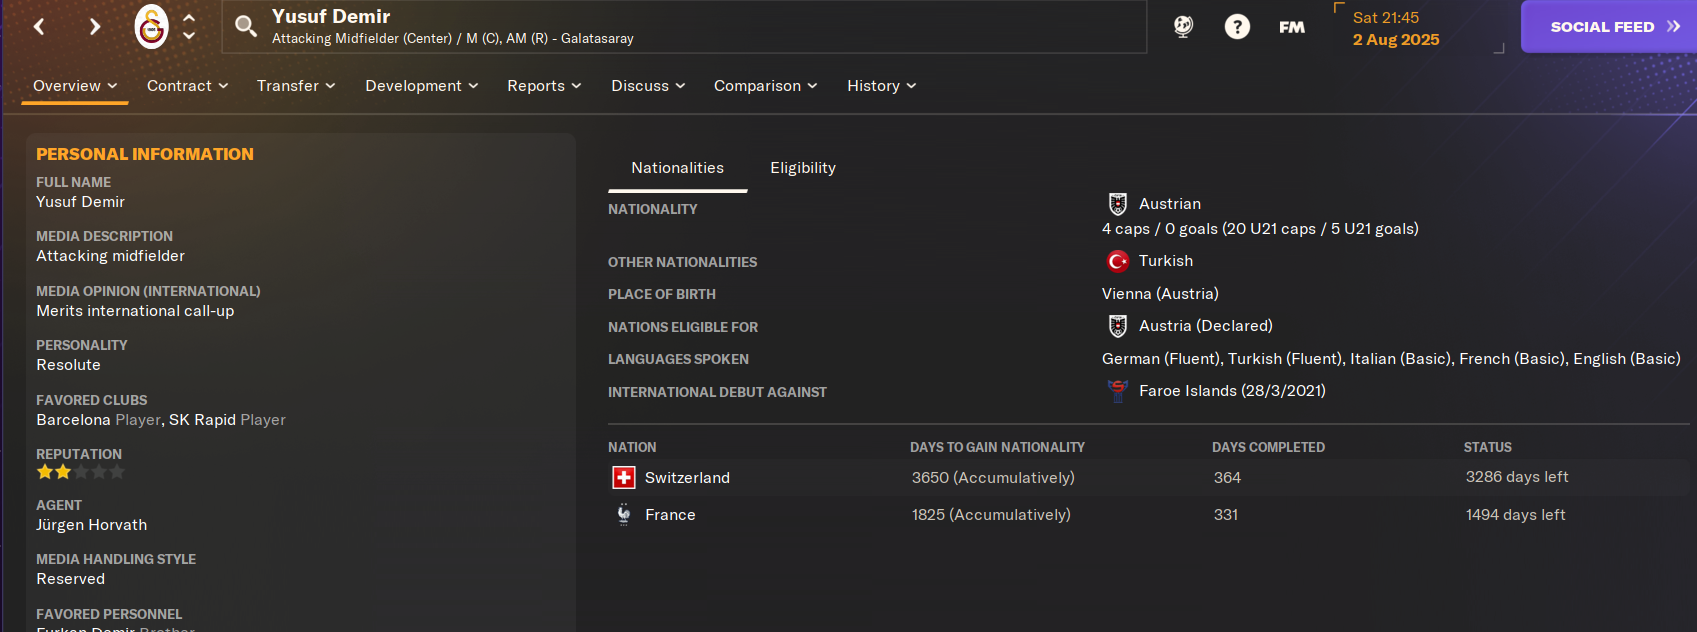This screenshot has width=1697, height=632.
Task: Click the Austria (Declared) crest icon
Action: pyautogui.click(x=1118, y=326)
